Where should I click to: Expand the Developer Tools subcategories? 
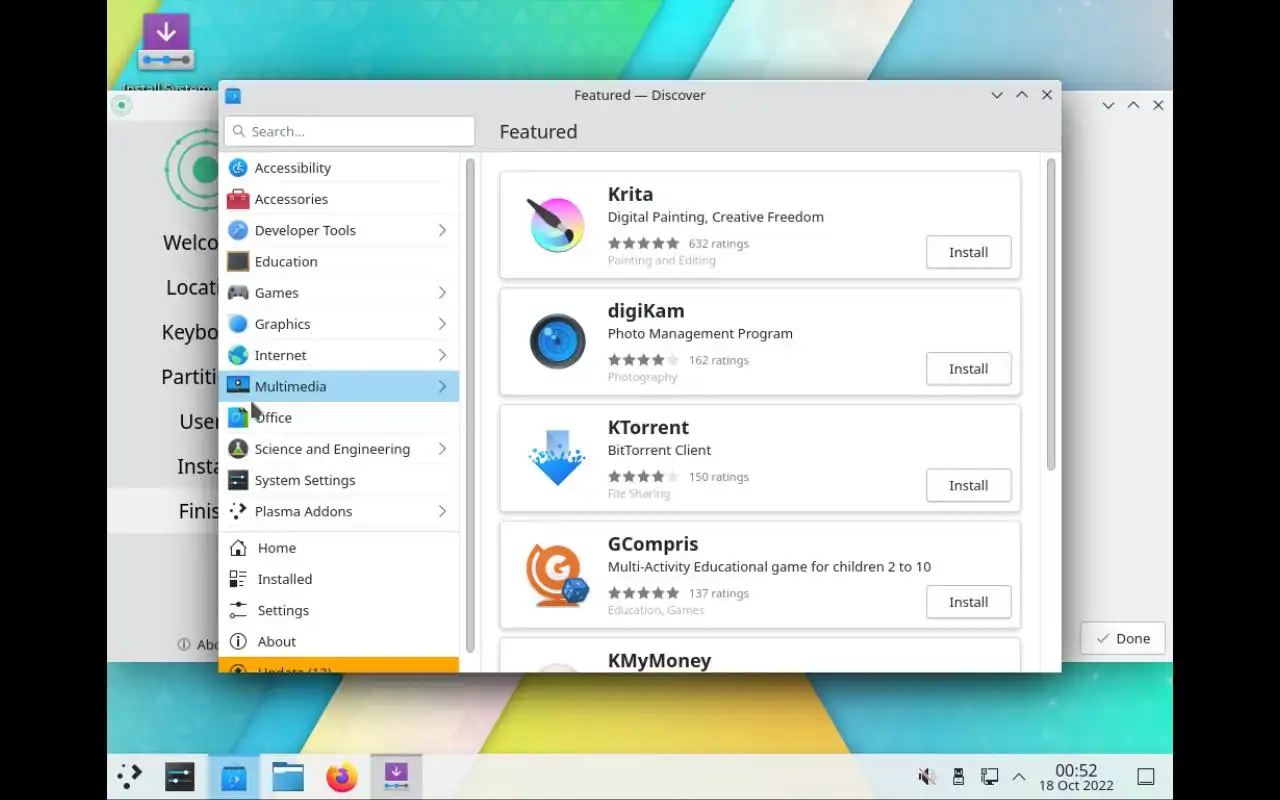click(x=442, y=230)
